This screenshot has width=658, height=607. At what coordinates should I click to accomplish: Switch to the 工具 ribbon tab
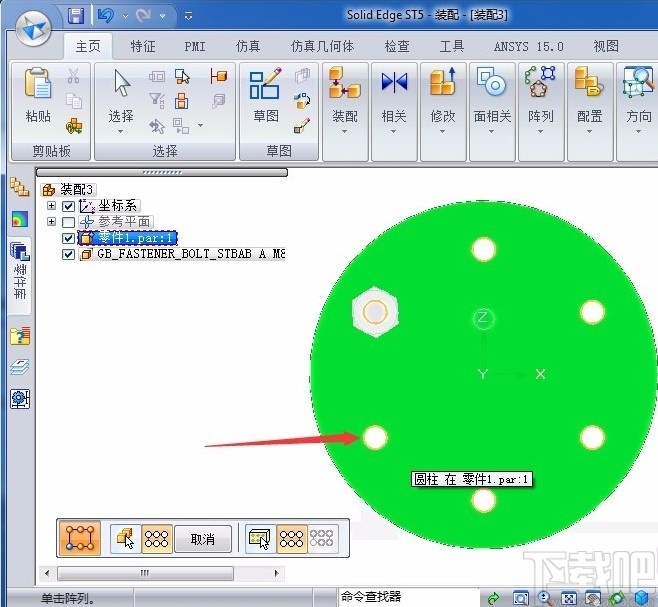452,46
